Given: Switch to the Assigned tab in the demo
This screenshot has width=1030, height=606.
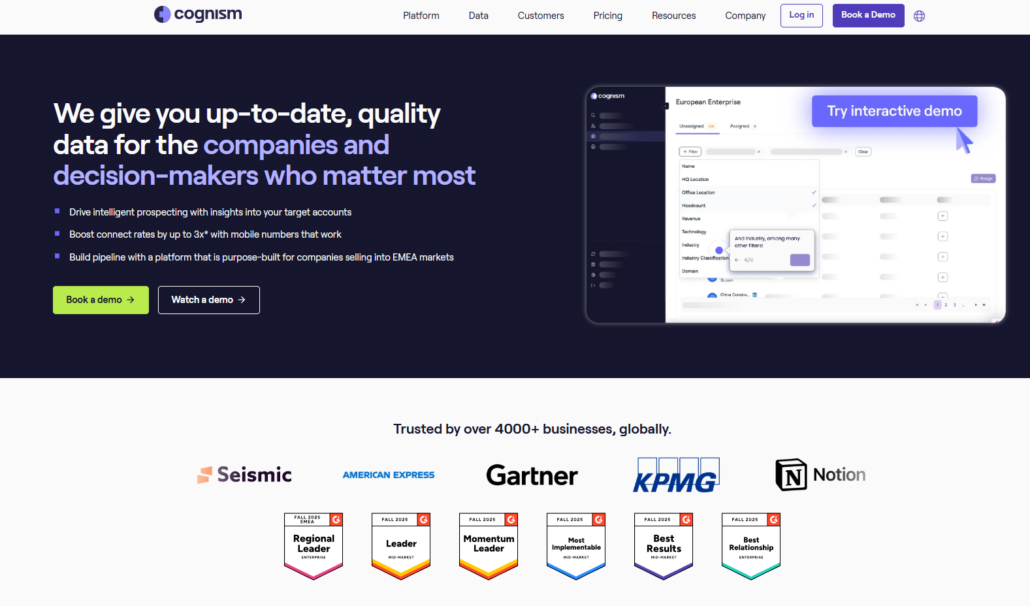Looking at the screenshot, I should 742,127.
